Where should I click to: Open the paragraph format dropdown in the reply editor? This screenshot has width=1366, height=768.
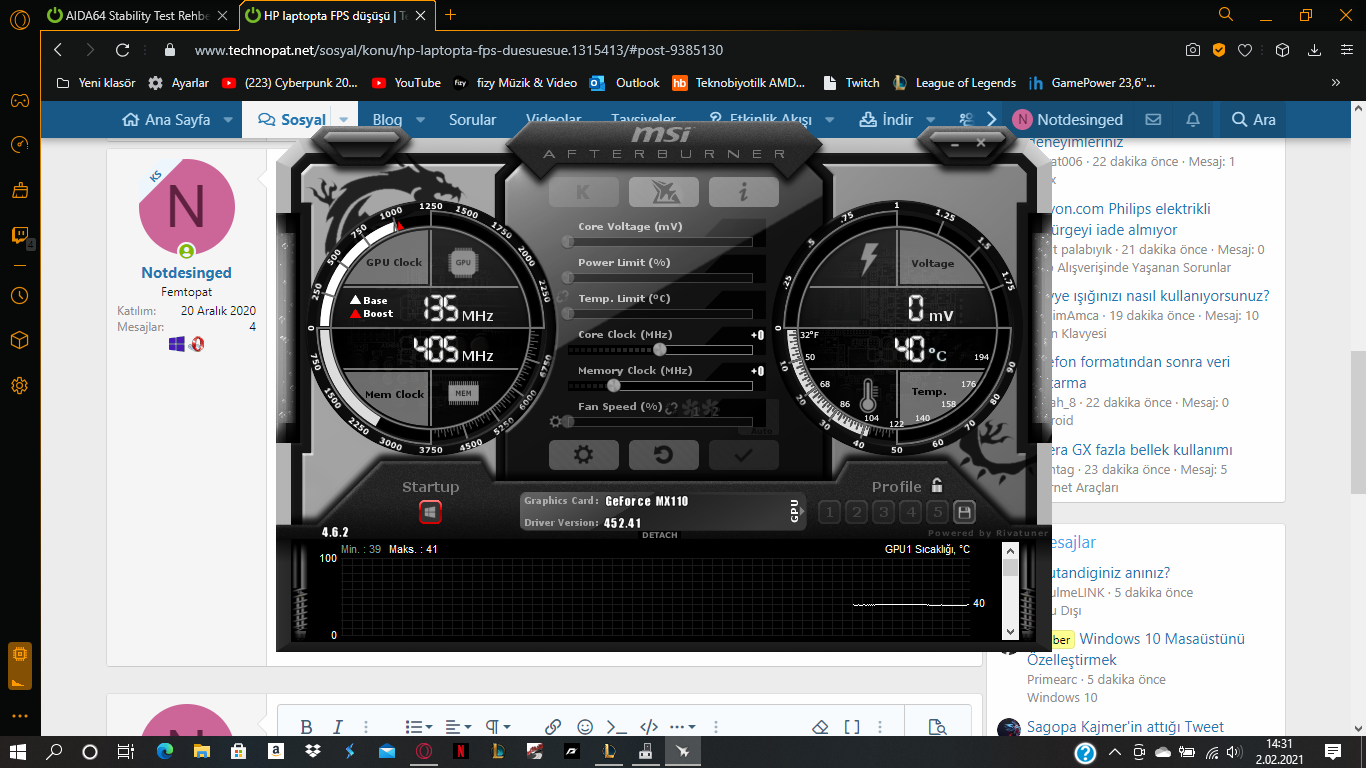[500, 727]
